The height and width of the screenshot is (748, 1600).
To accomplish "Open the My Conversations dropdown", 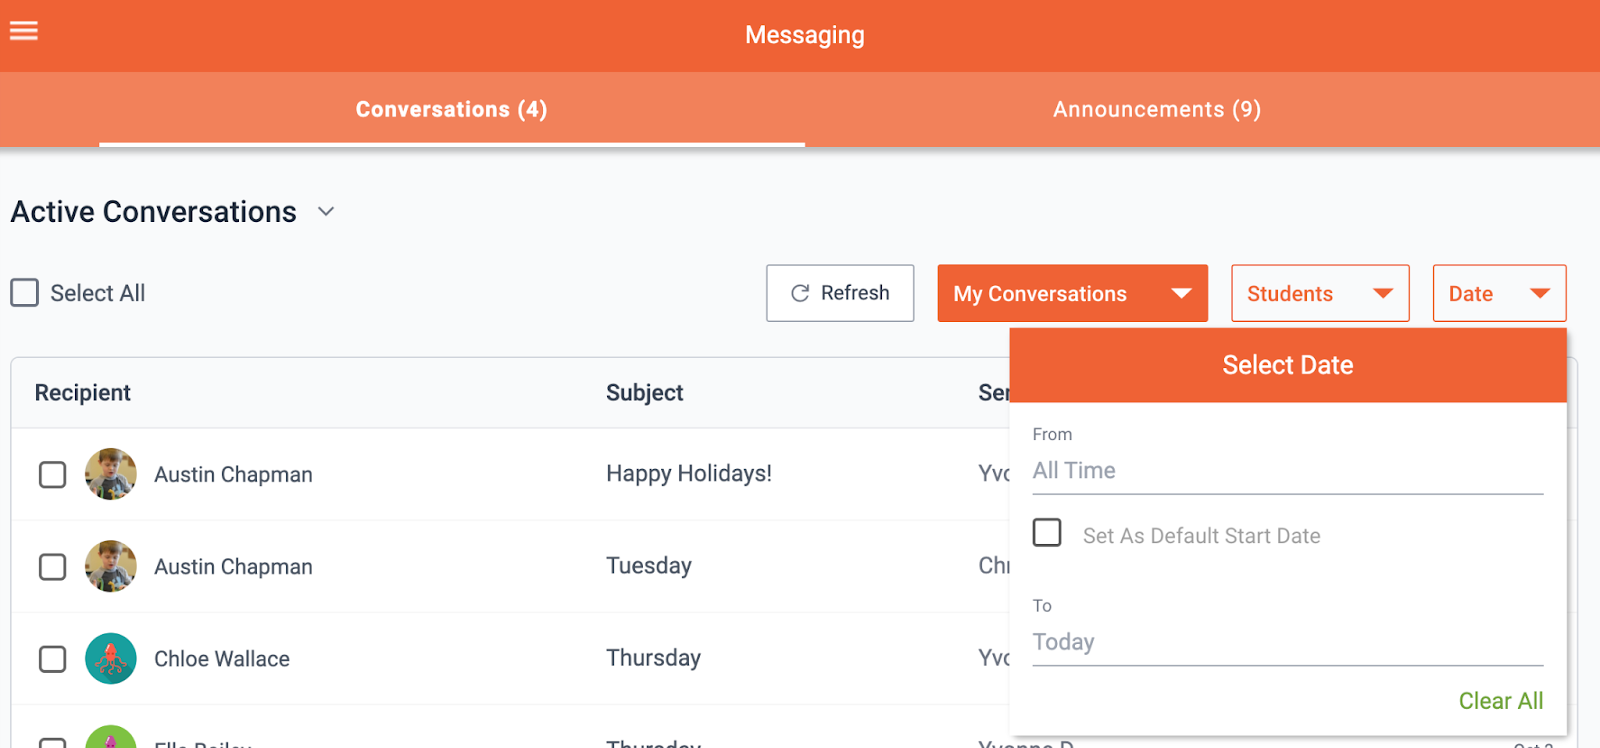I will click(x=1072, y=294).
